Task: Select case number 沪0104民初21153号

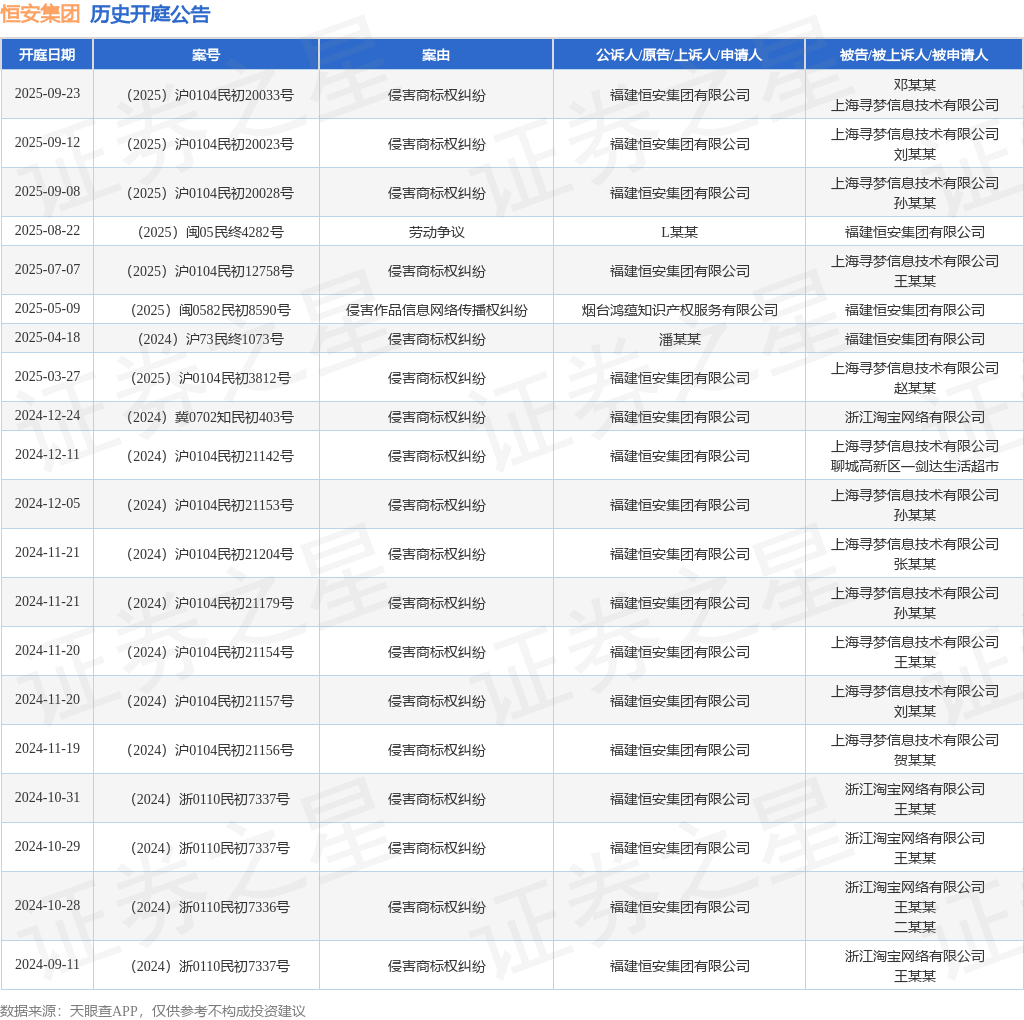Action: [210, 505]
